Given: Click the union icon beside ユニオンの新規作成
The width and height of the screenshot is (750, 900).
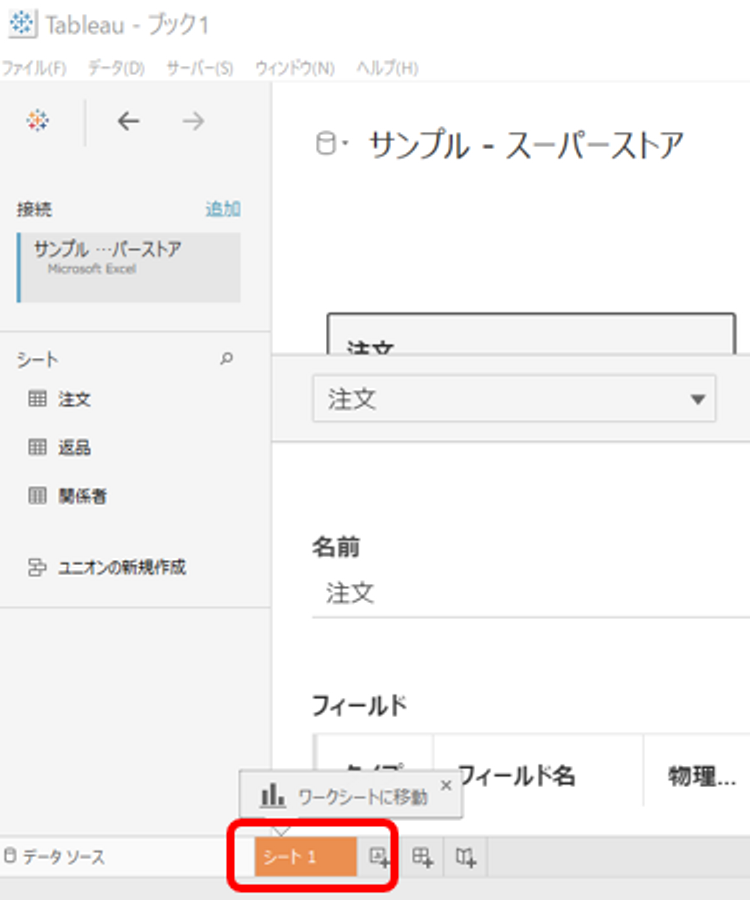Looking at the screenshot, I should click(x=37, y=567).
